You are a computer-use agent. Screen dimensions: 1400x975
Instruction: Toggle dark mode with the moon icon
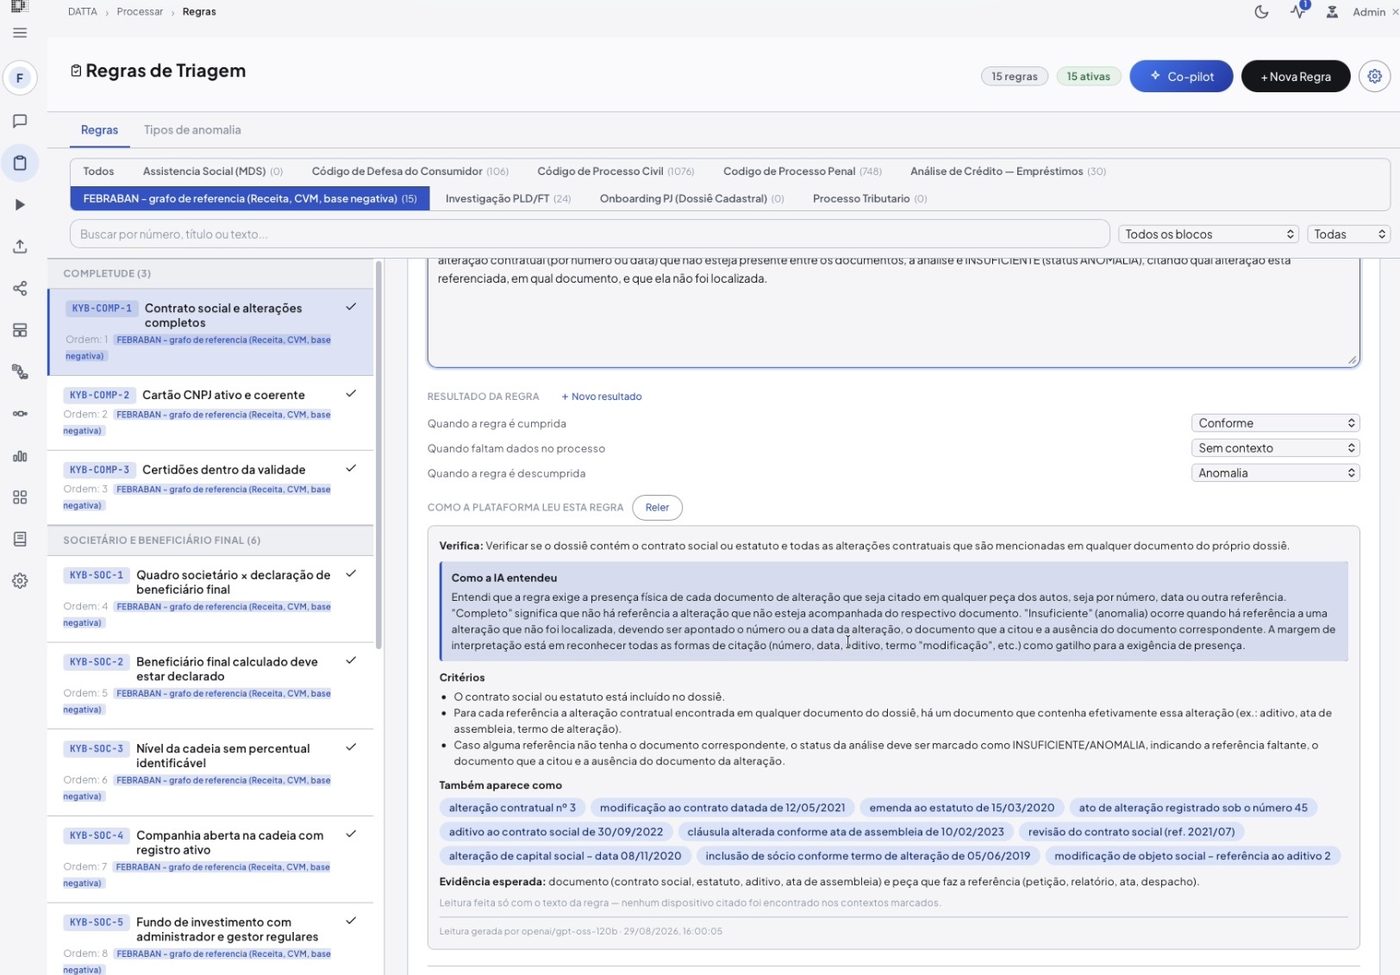pyautogui.click(x=1261, y=12)
